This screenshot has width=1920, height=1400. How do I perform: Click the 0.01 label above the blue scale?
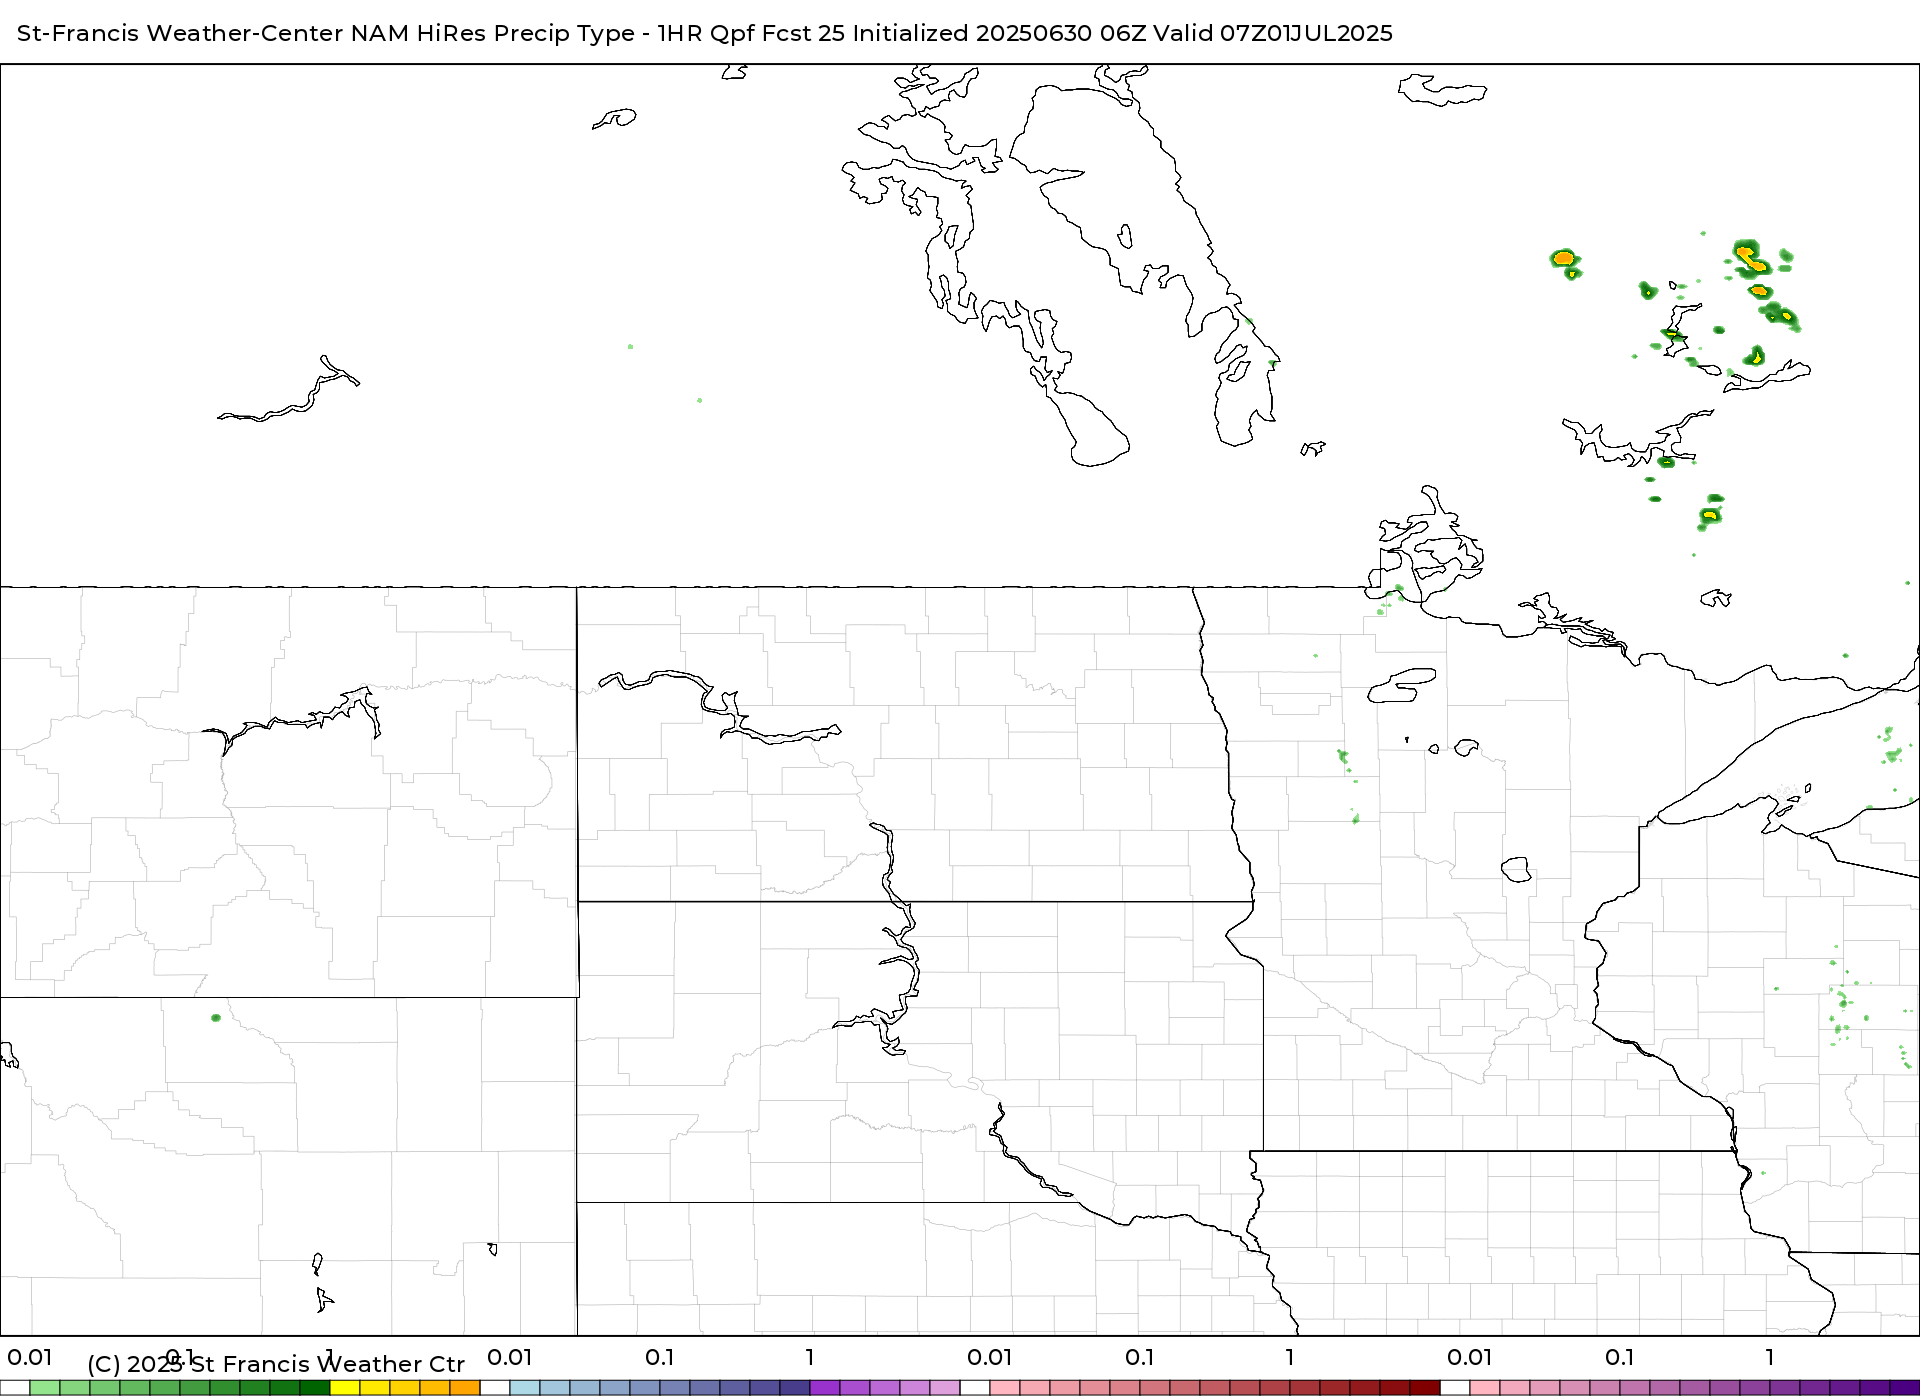tap(510, 1357)
